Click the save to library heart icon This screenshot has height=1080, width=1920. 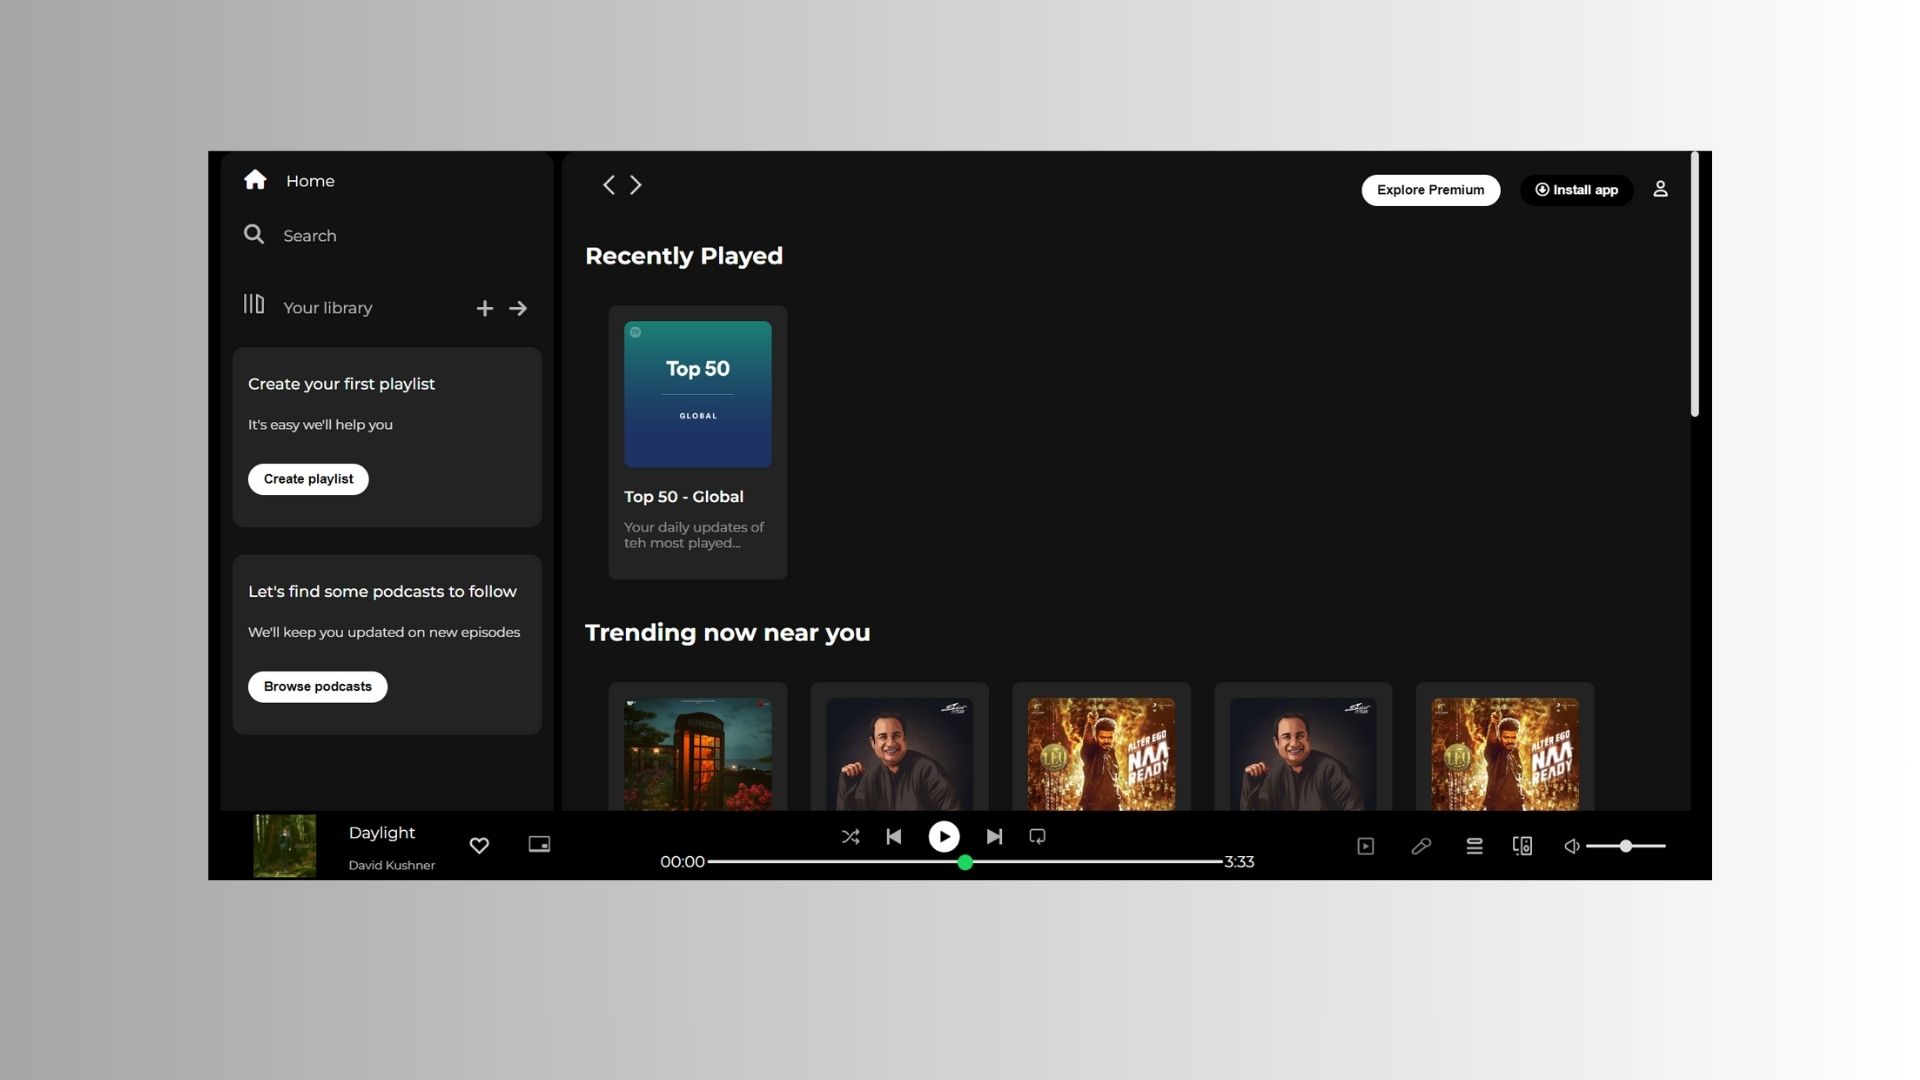(x=479, y=845)
